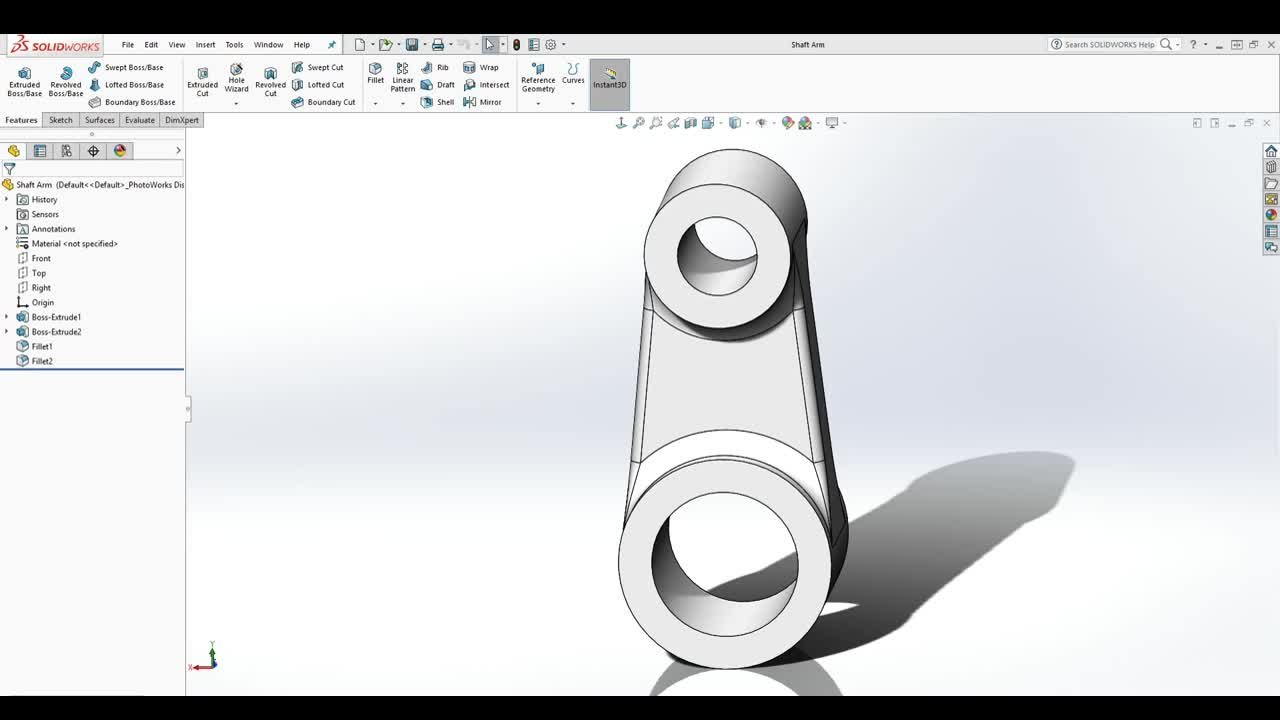Activate the Mirror tool
This screenshot has width=1280, height=720.
click(x=482, y=102)
